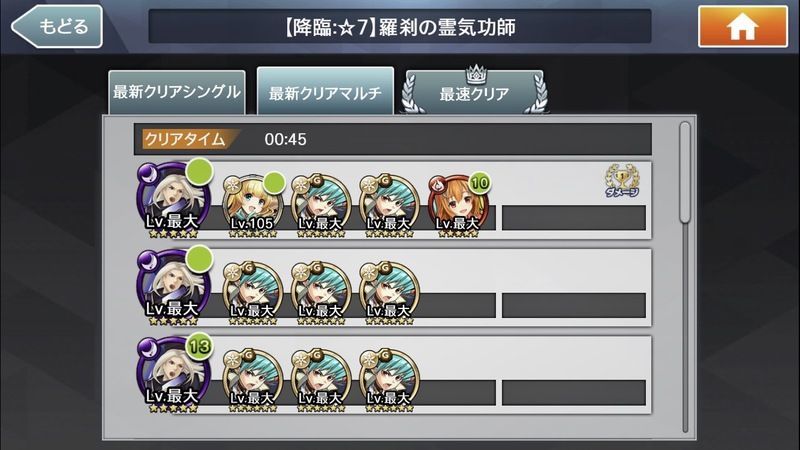Tap first row's last teal-haired character
The width and height of the screenshot is (800, 450).
click(x=389, y=206)
